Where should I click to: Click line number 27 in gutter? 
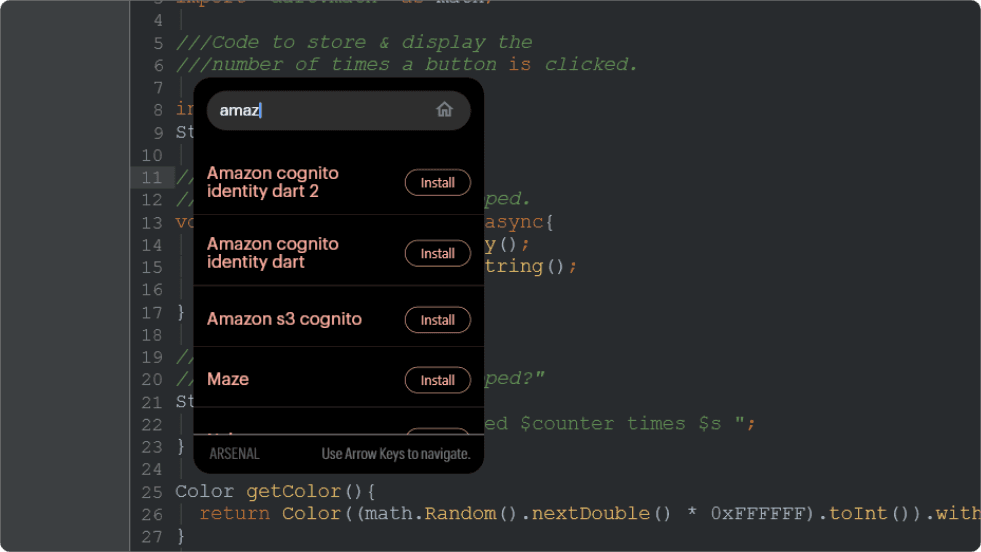click(x=152, y=537)
